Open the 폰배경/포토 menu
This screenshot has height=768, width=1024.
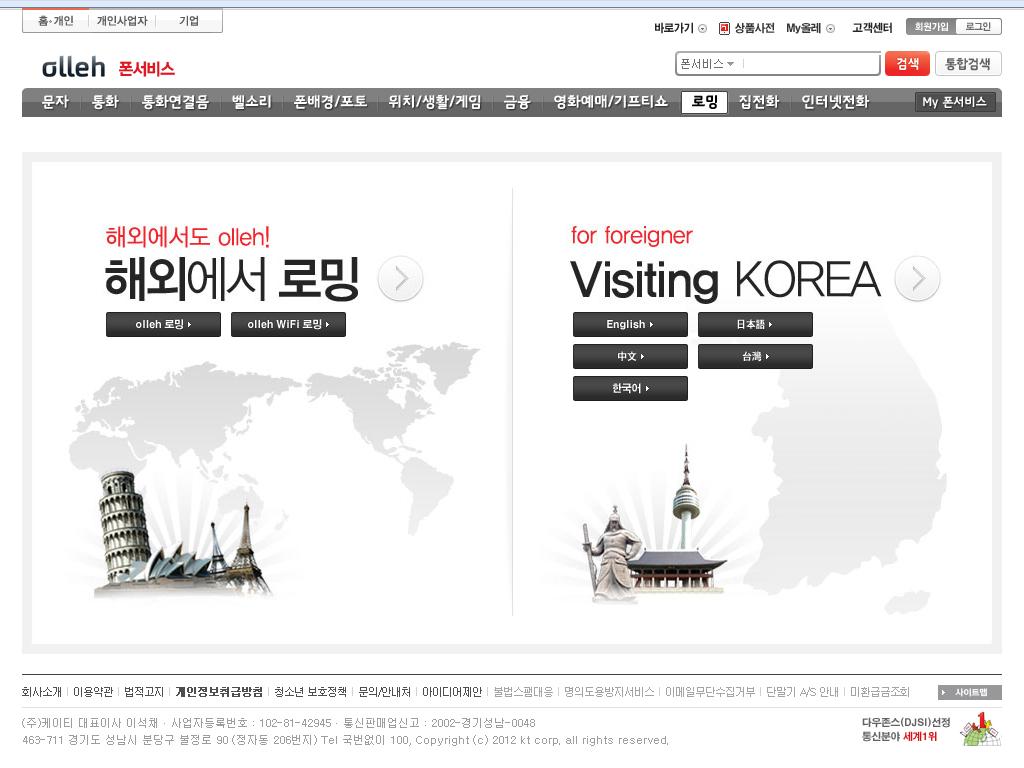330,102
